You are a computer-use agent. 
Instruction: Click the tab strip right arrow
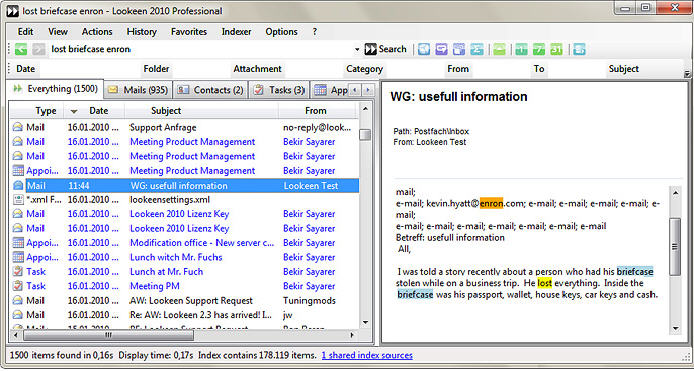(x=367, y=90)
